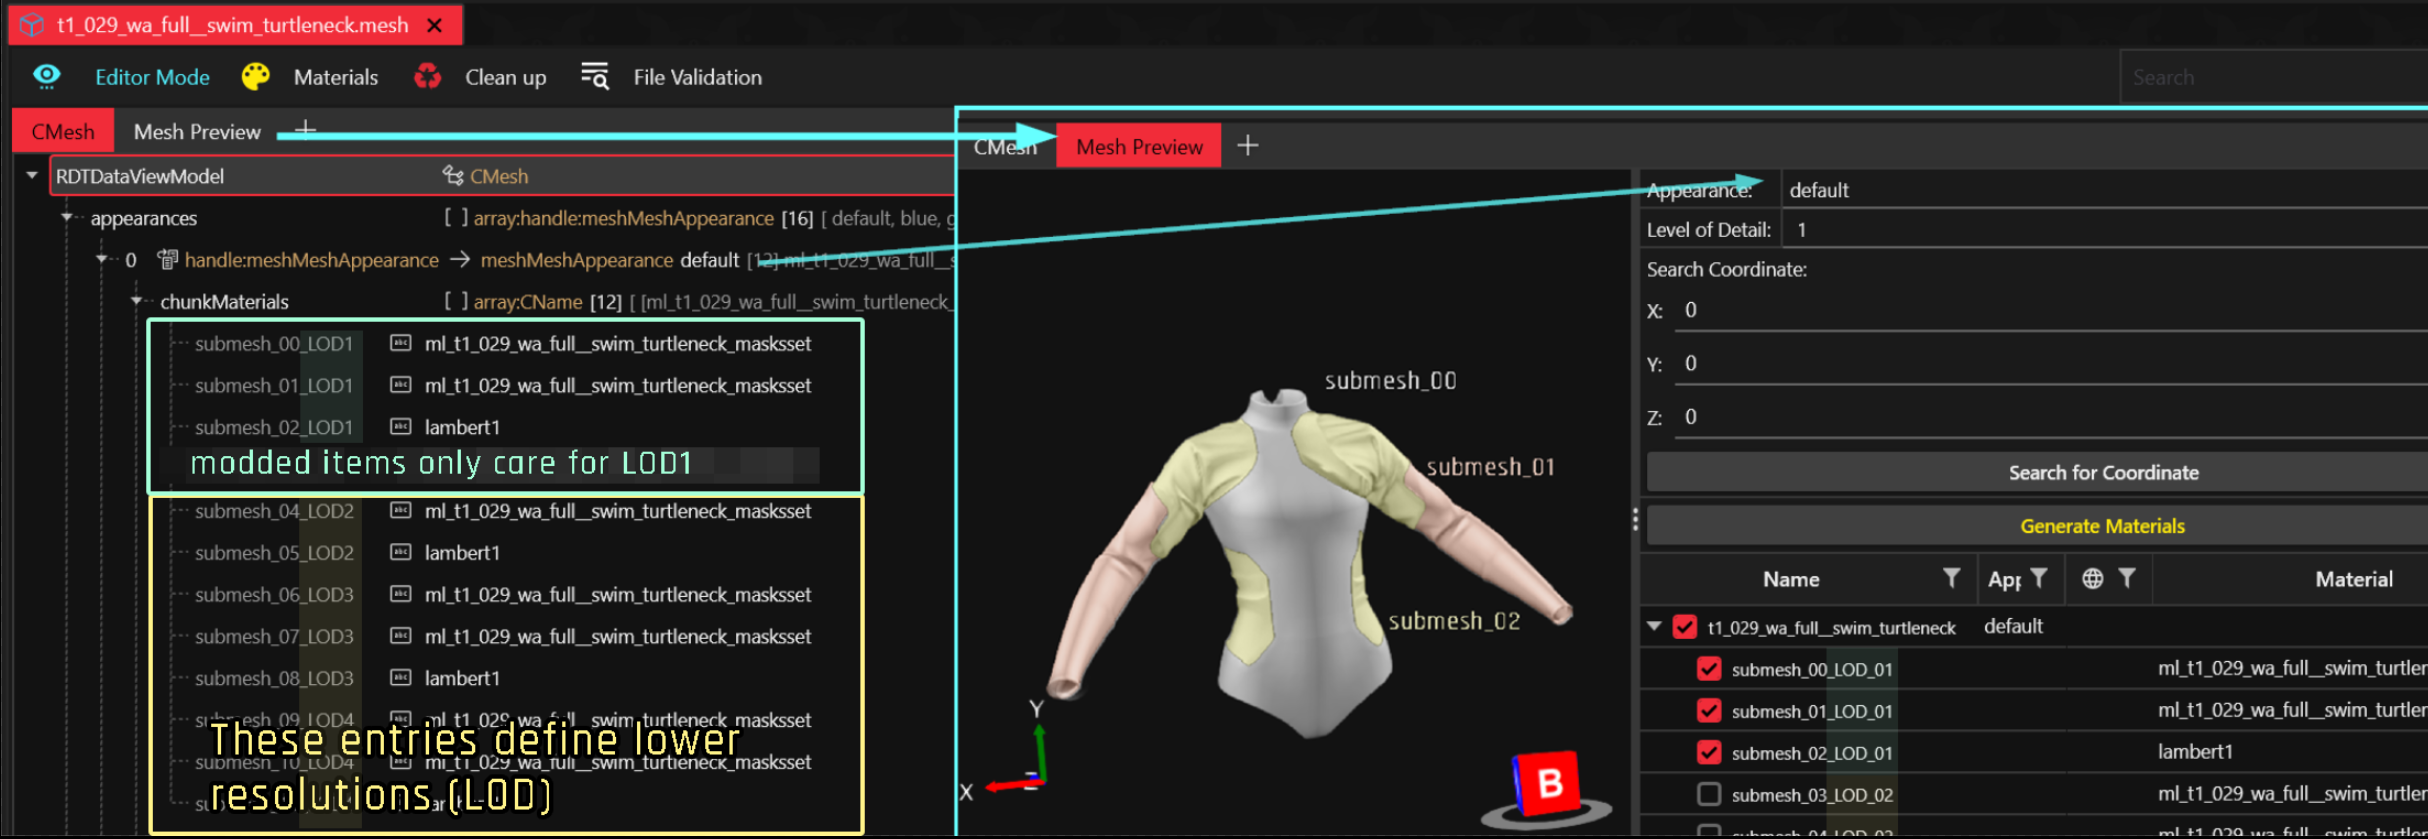
Task: Click the plus icon beside Mesh Preview tab
Action: coord(1247,146)
